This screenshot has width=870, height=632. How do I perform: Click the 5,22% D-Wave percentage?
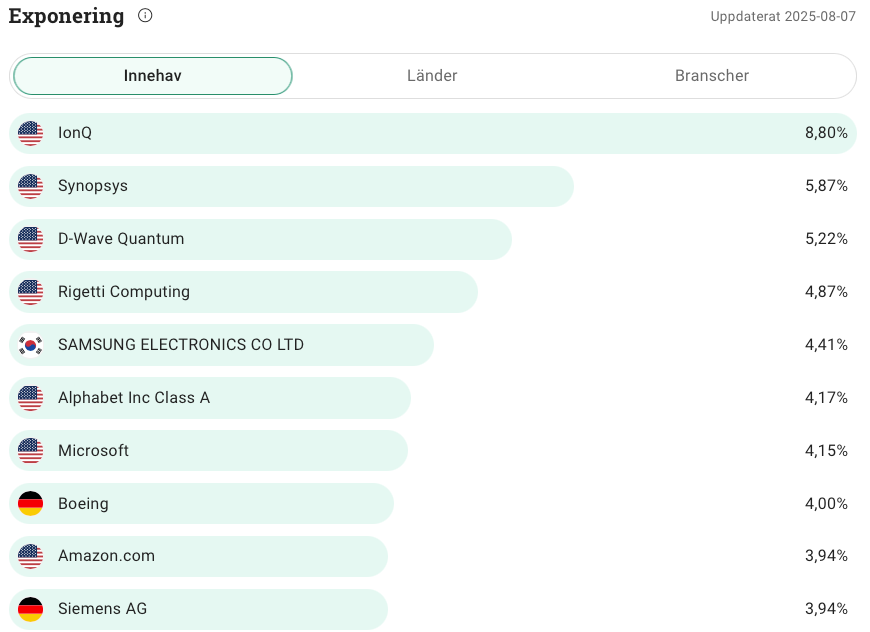(x=826, y=239)
